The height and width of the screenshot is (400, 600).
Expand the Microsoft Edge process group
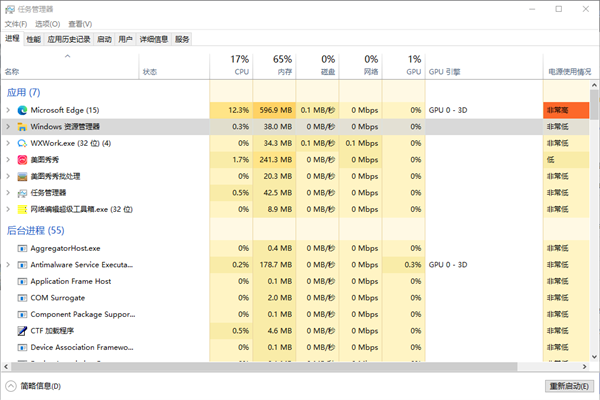8,110
